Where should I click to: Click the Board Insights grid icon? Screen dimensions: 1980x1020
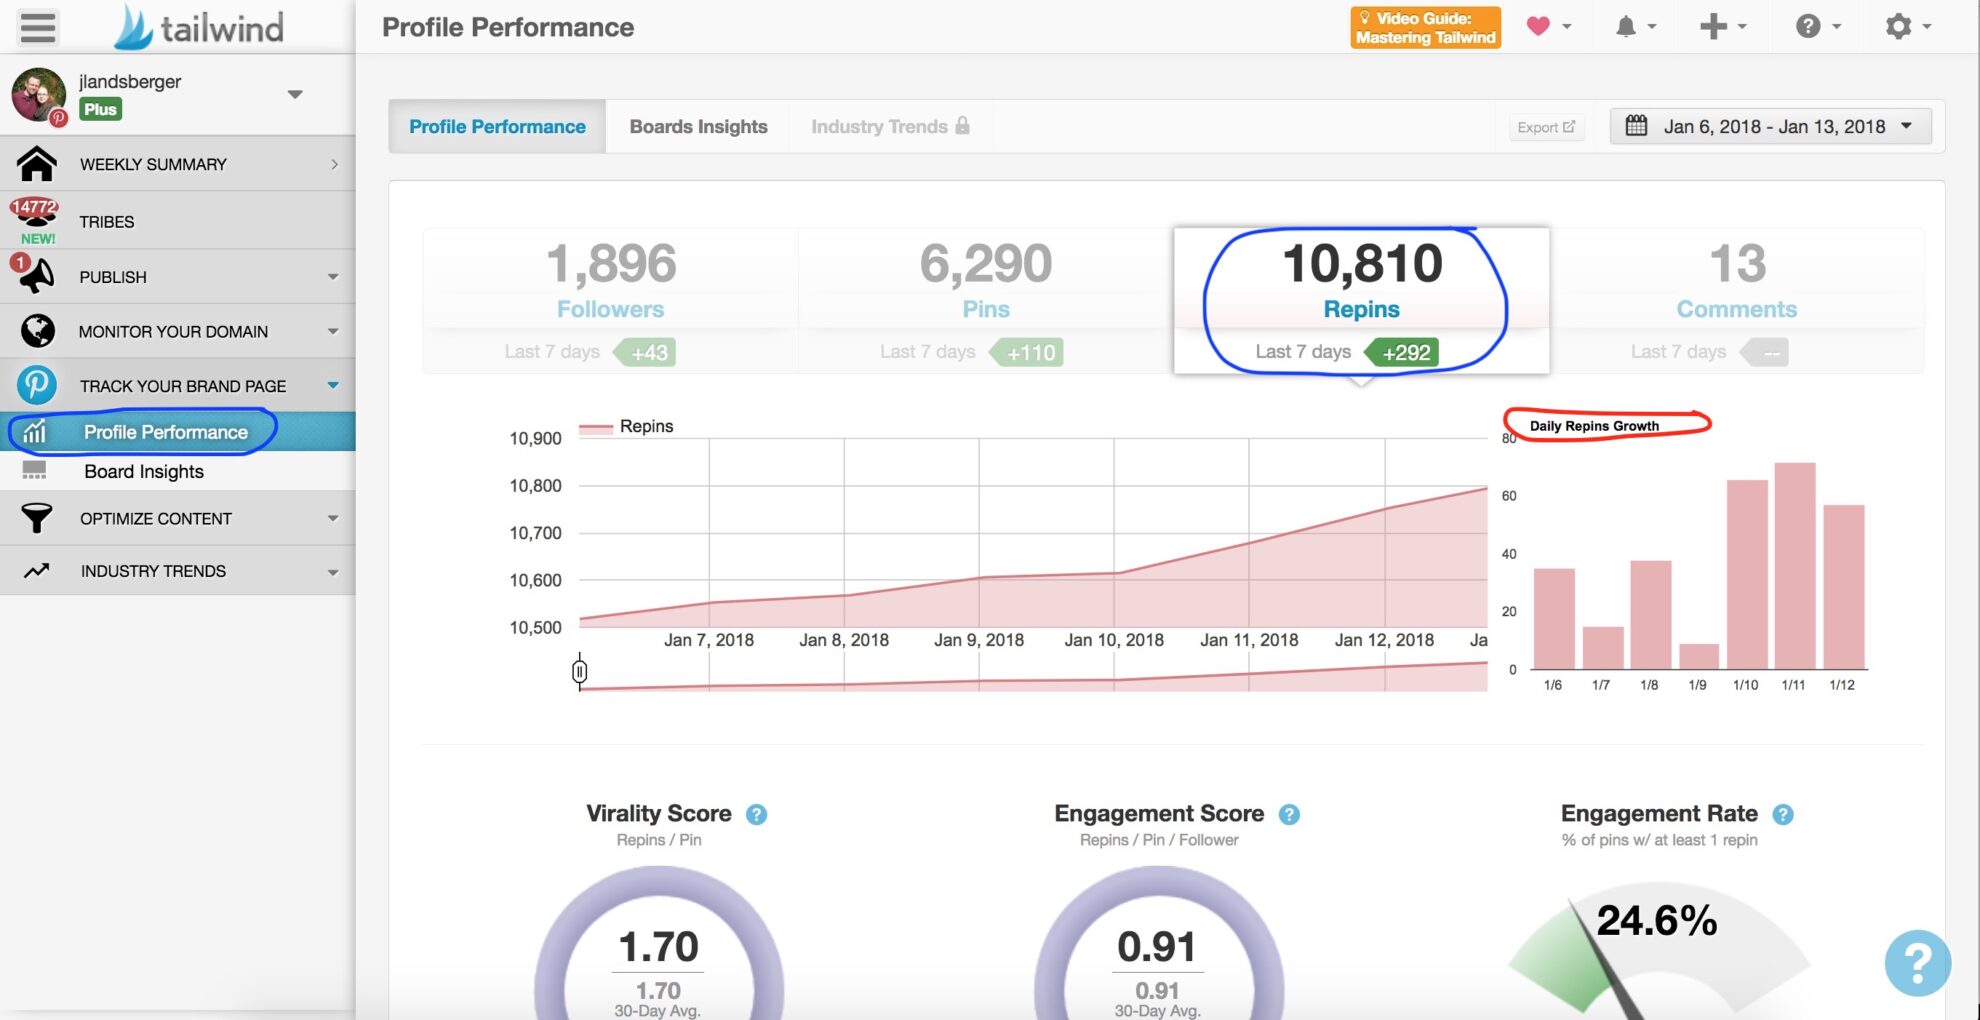coord(34,470)
